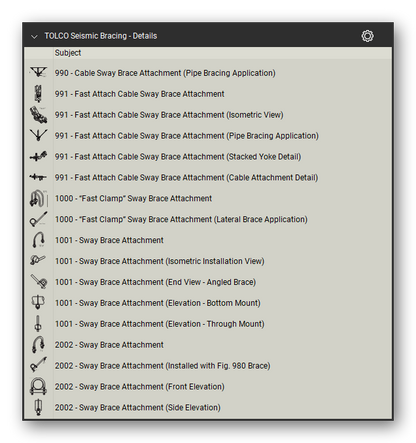
Task: Click icon of 2002 - Sway Brace Attachment
Action: click(38, 344)
